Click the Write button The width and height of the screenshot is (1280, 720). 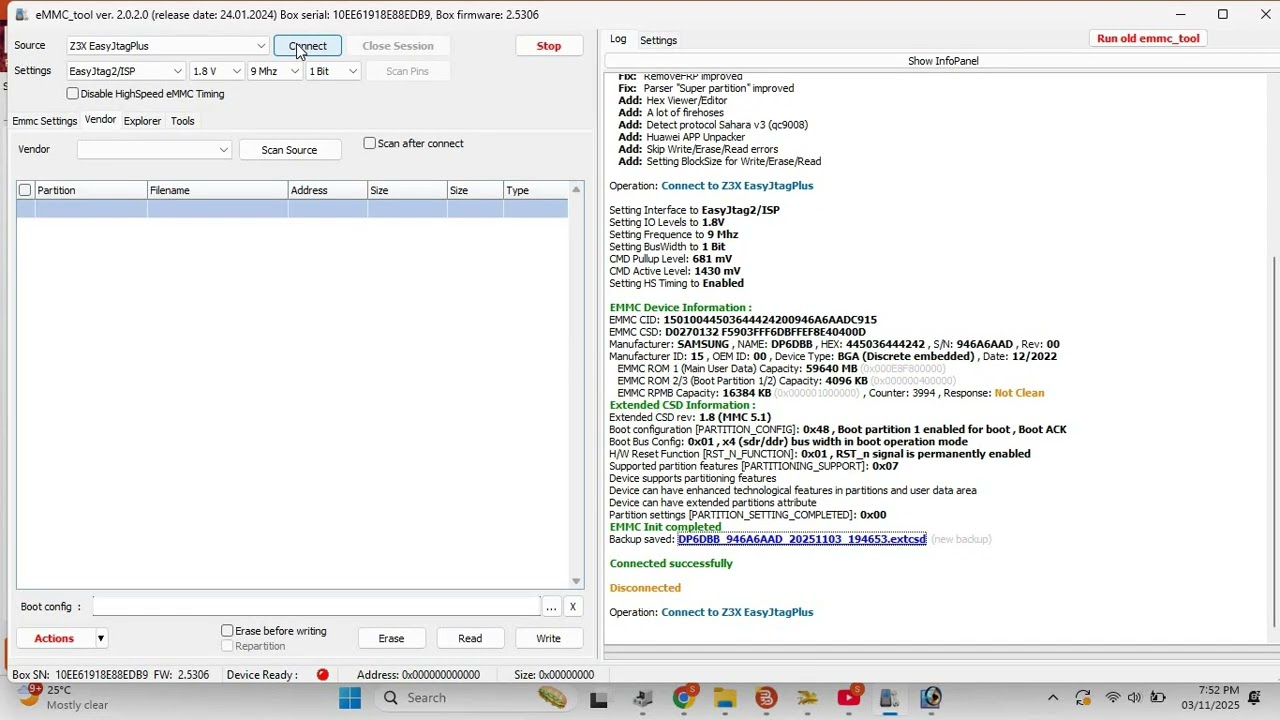(548, 638)
